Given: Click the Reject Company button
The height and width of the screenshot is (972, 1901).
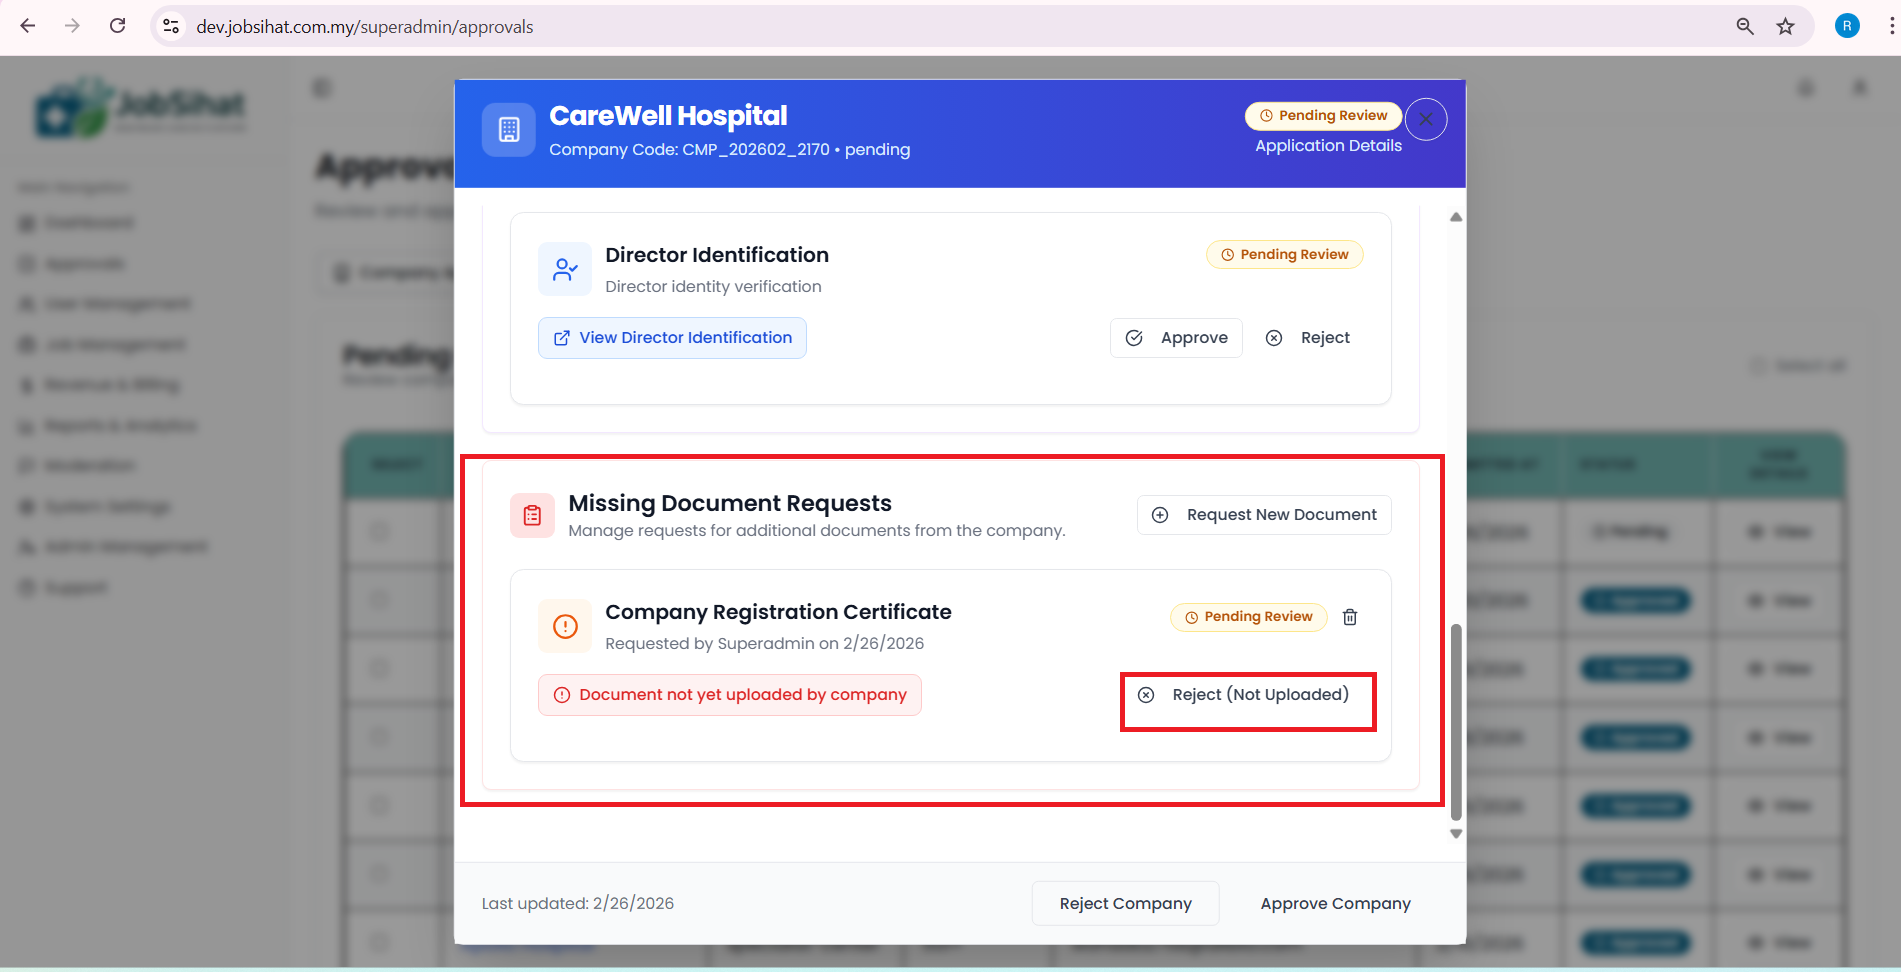Looking at the screenshot, I should (1125, 903).
